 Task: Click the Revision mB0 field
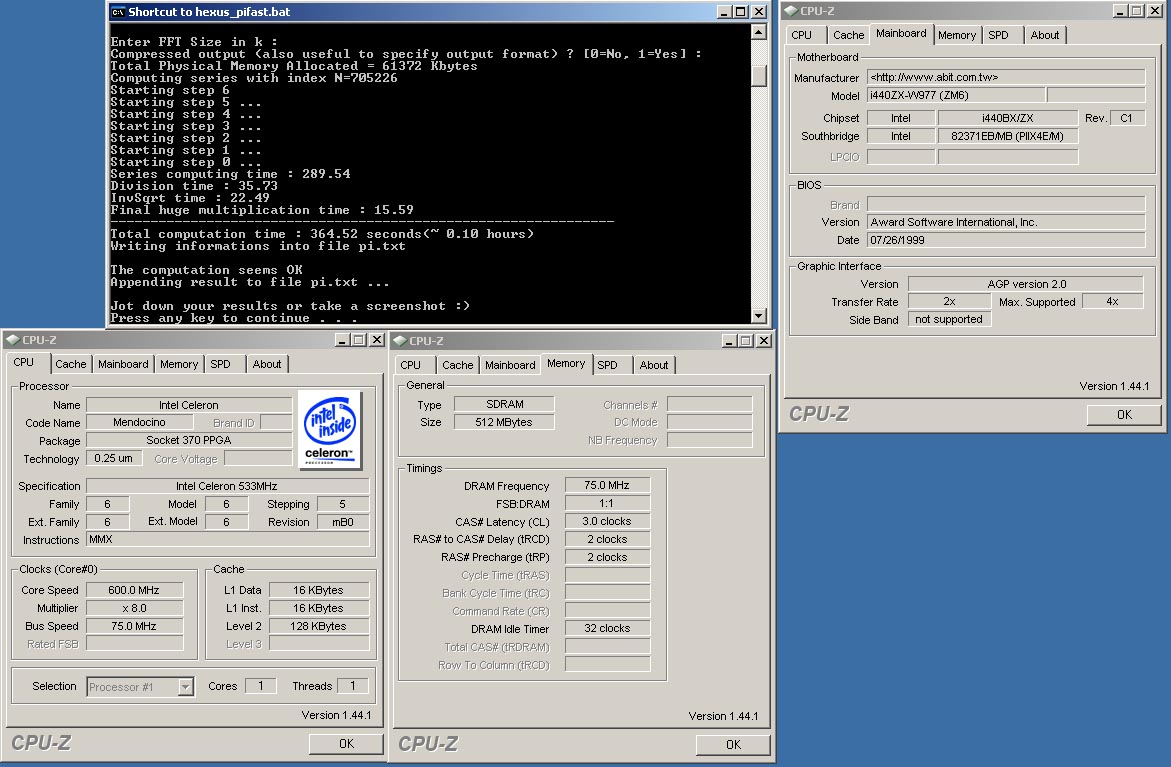tap(343, 521)
